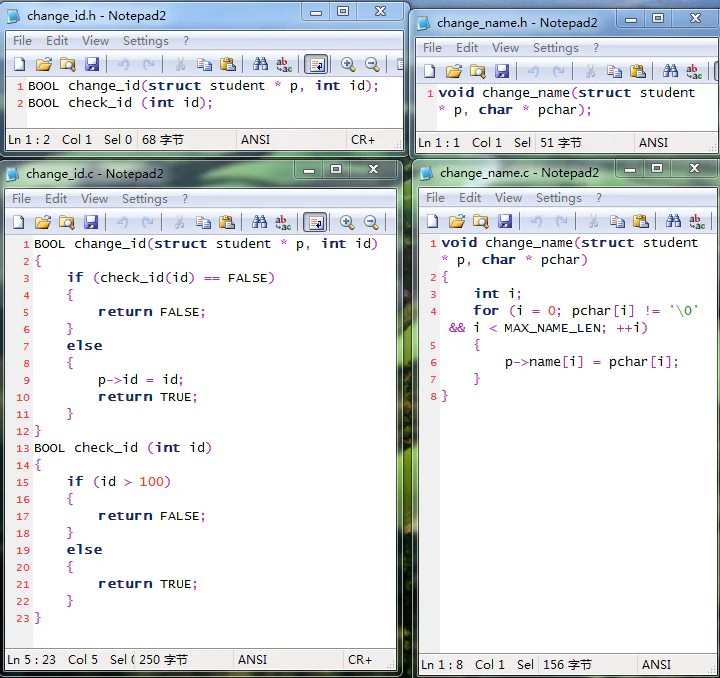Click Save icon in change_id.h window
The height and width of the screenshot is (678, 720).
pos(92,64)
